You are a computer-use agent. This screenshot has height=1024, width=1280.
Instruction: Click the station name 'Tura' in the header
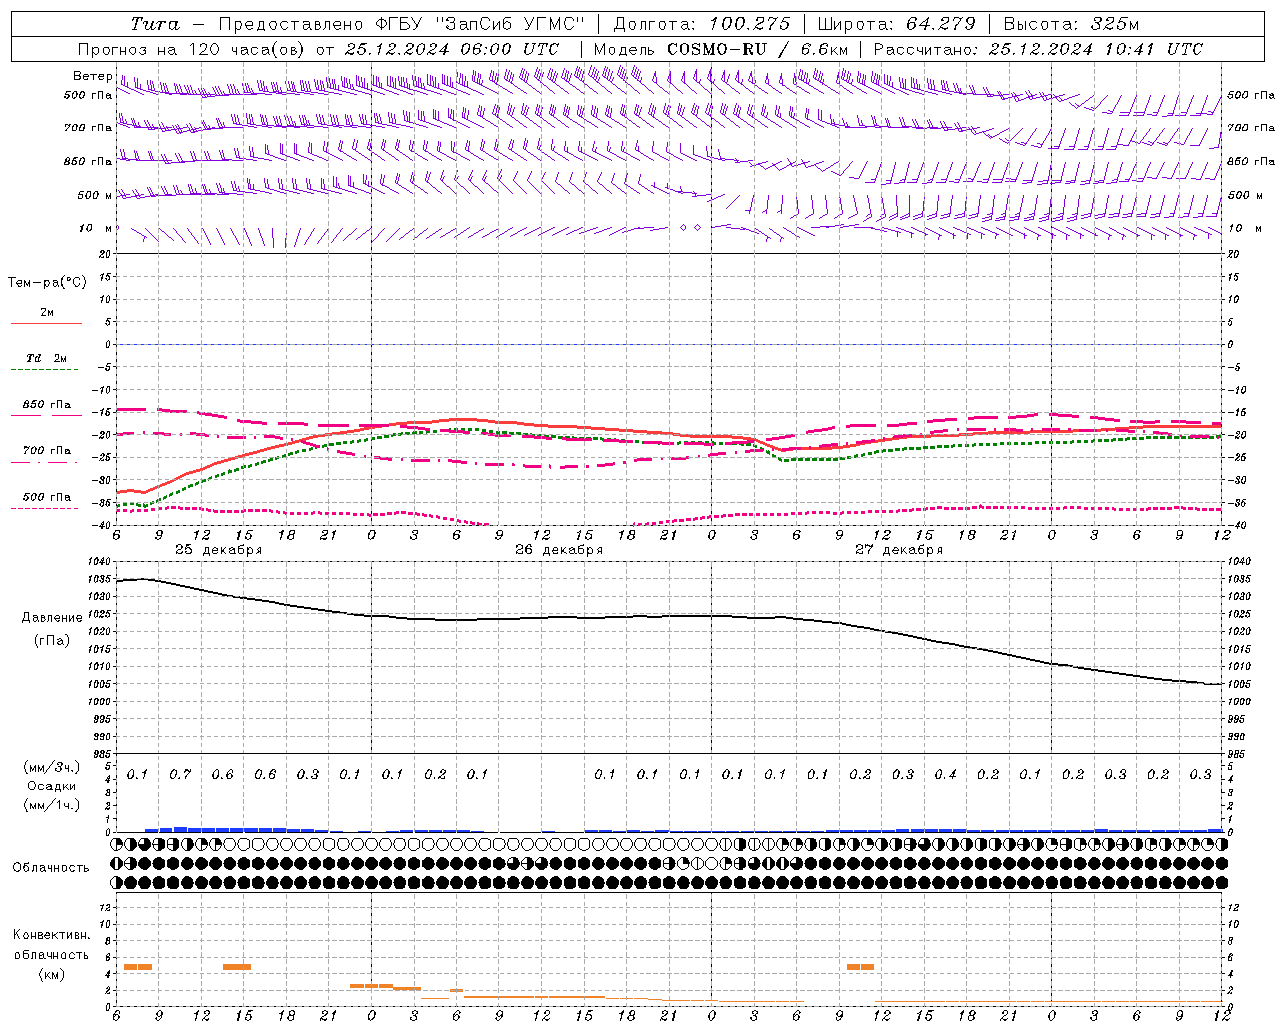pyautogui.click(x=155, y=24)
